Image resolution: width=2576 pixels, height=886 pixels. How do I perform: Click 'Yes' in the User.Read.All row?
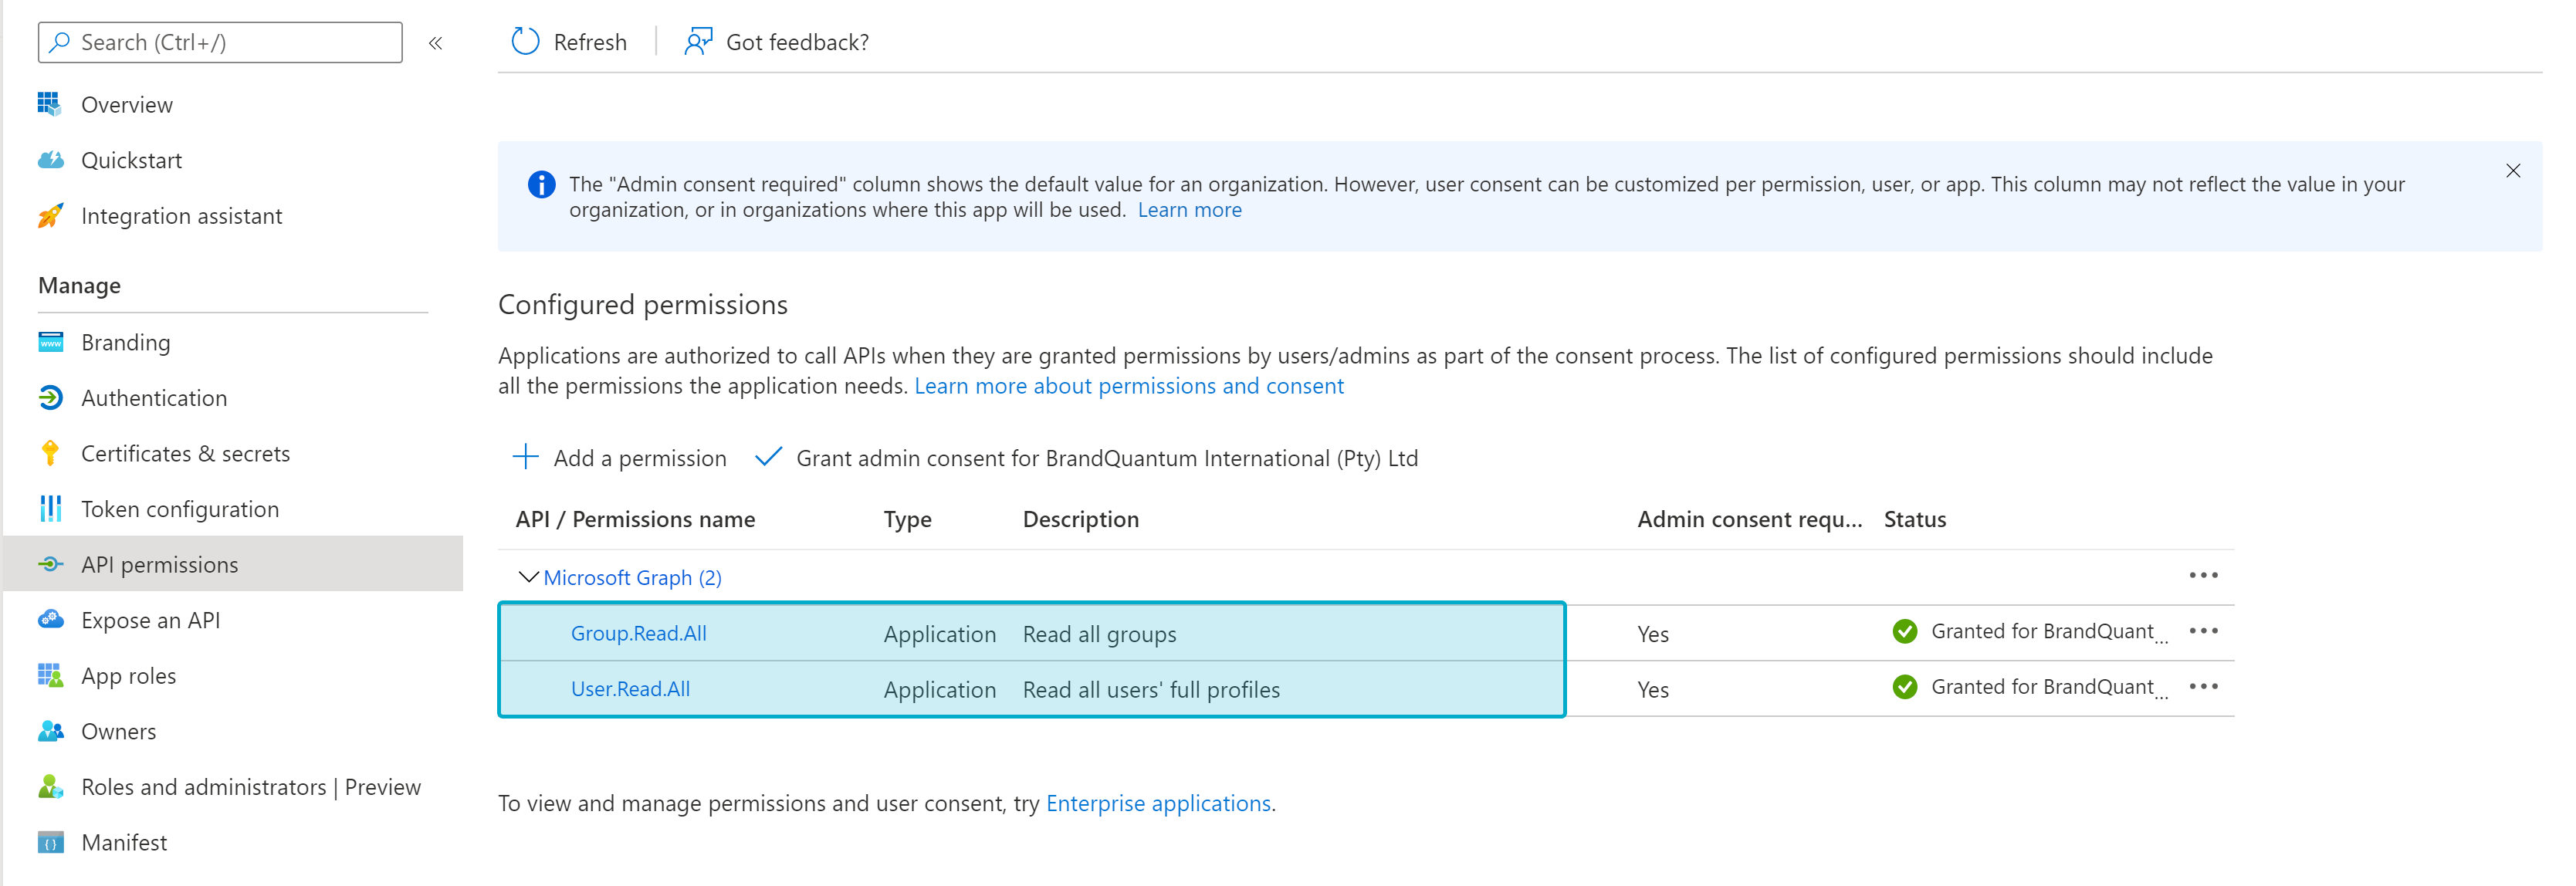pyautogui.click(x=1652, y=690)
